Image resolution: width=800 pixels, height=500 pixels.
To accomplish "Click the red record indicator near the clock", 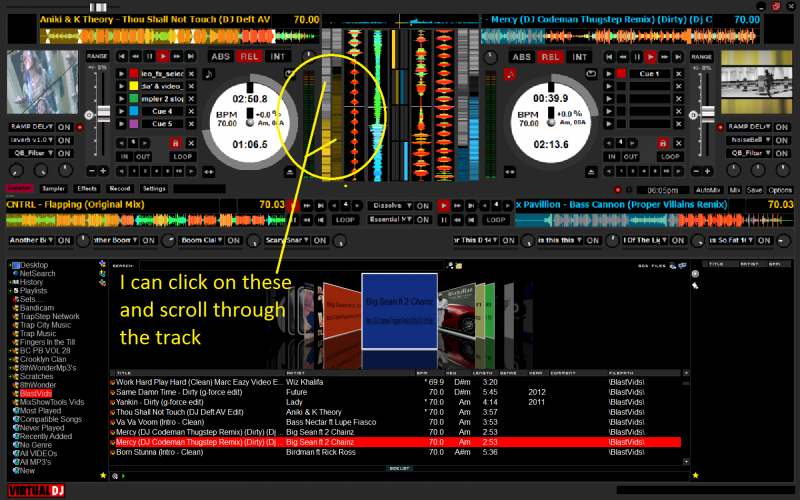I will point(618,190).
